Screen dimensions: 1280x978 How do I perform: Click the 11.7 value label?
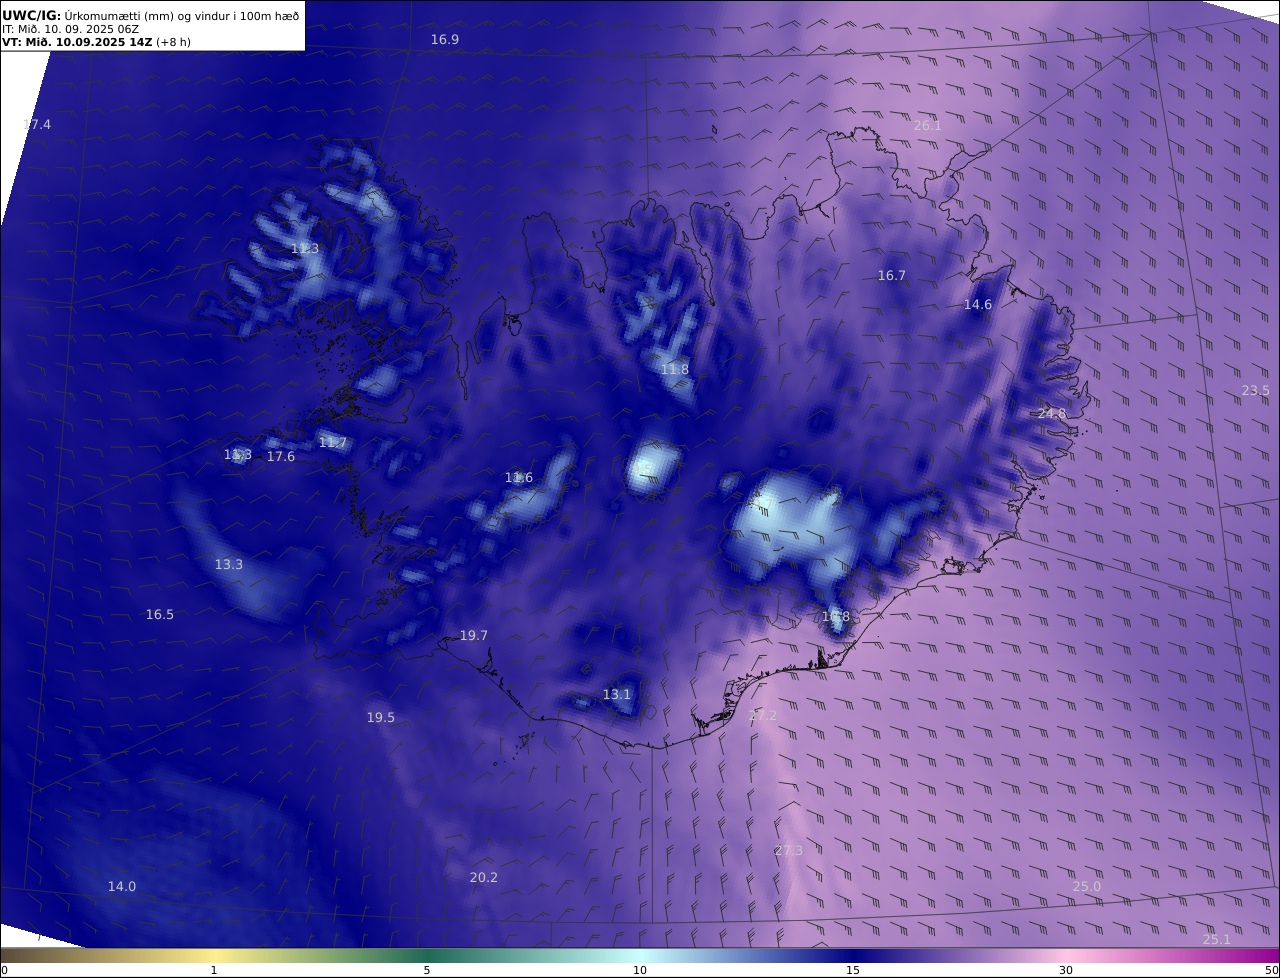(333, 443)
